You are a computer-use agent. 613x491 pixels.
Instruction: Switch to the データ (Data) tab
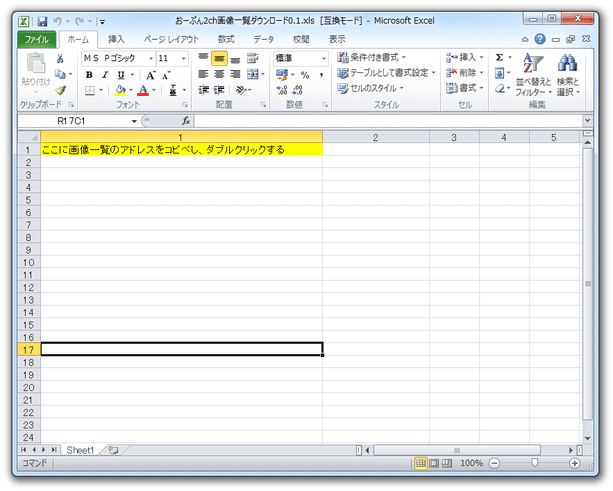click(263, 39)
